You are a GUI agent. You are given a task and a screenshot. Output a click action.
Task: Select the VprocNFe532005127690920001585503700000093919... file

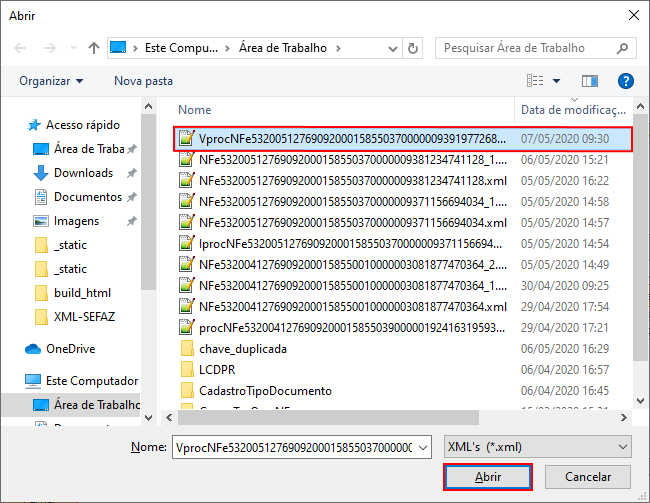pos(403,139)
